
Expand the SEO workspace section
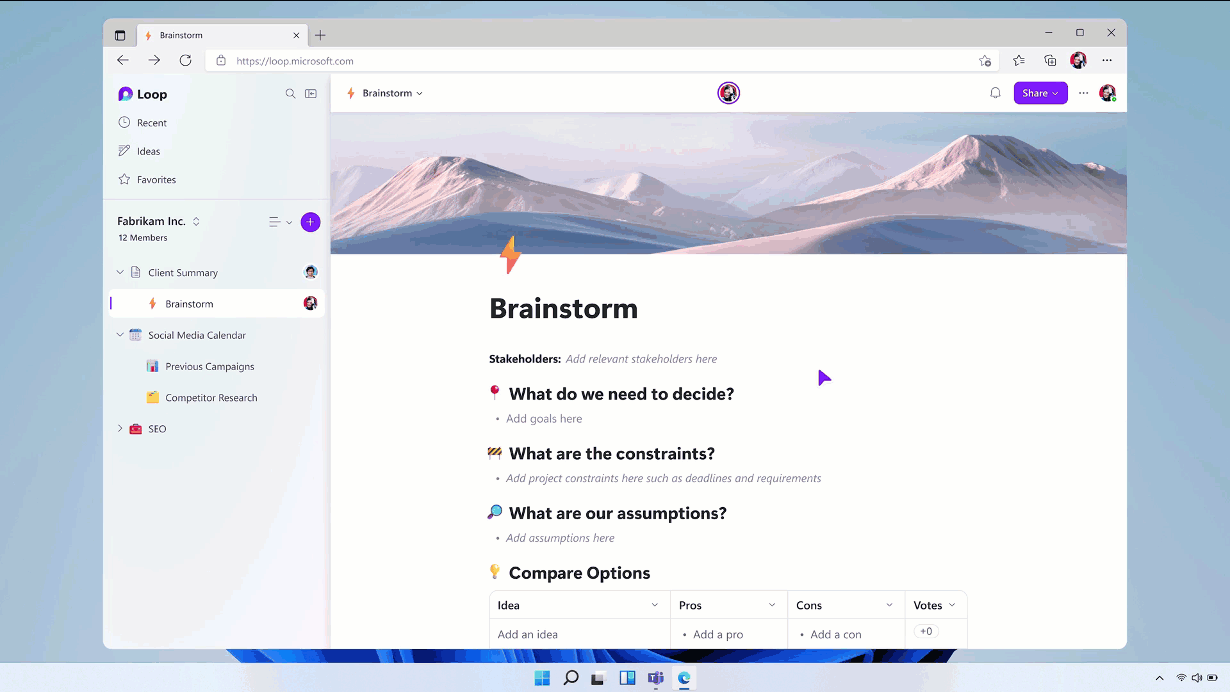(x=120, y=428)
